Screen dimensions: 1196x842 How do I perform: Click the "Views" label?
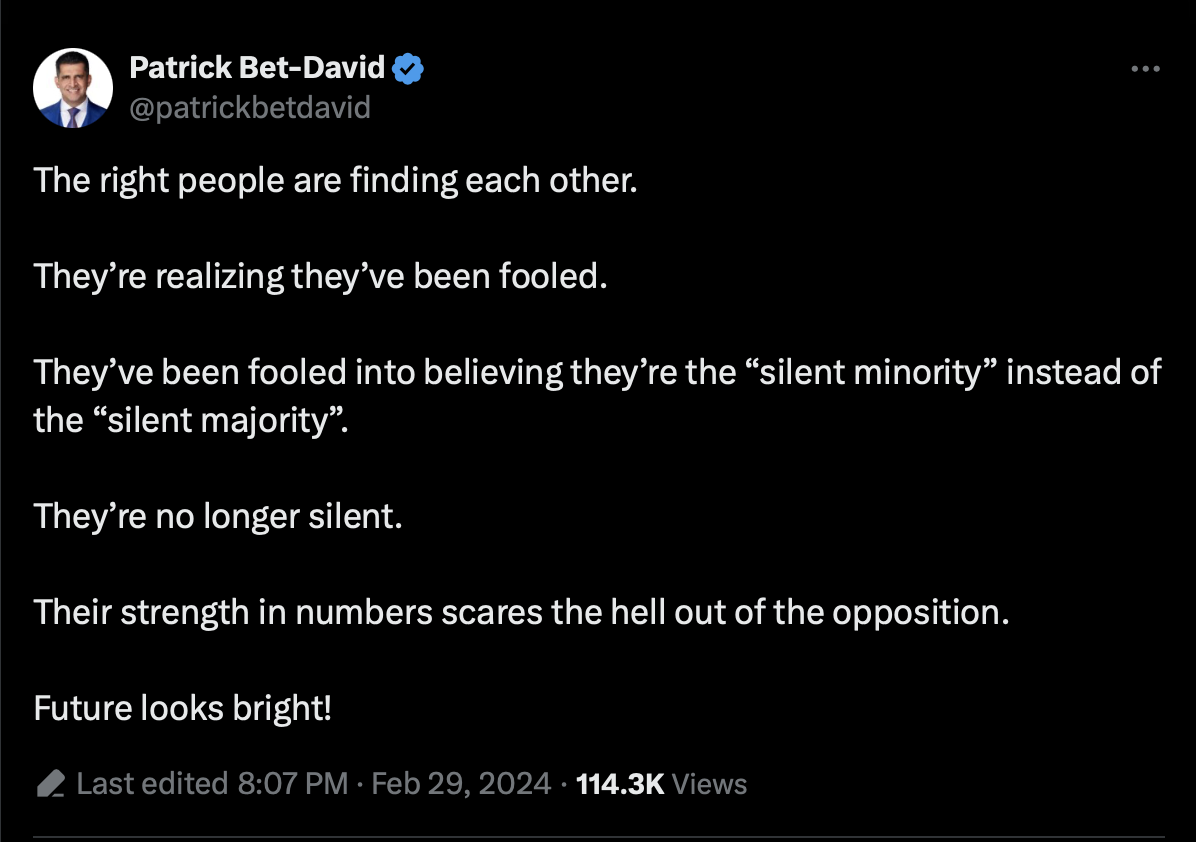click(710, 783)
